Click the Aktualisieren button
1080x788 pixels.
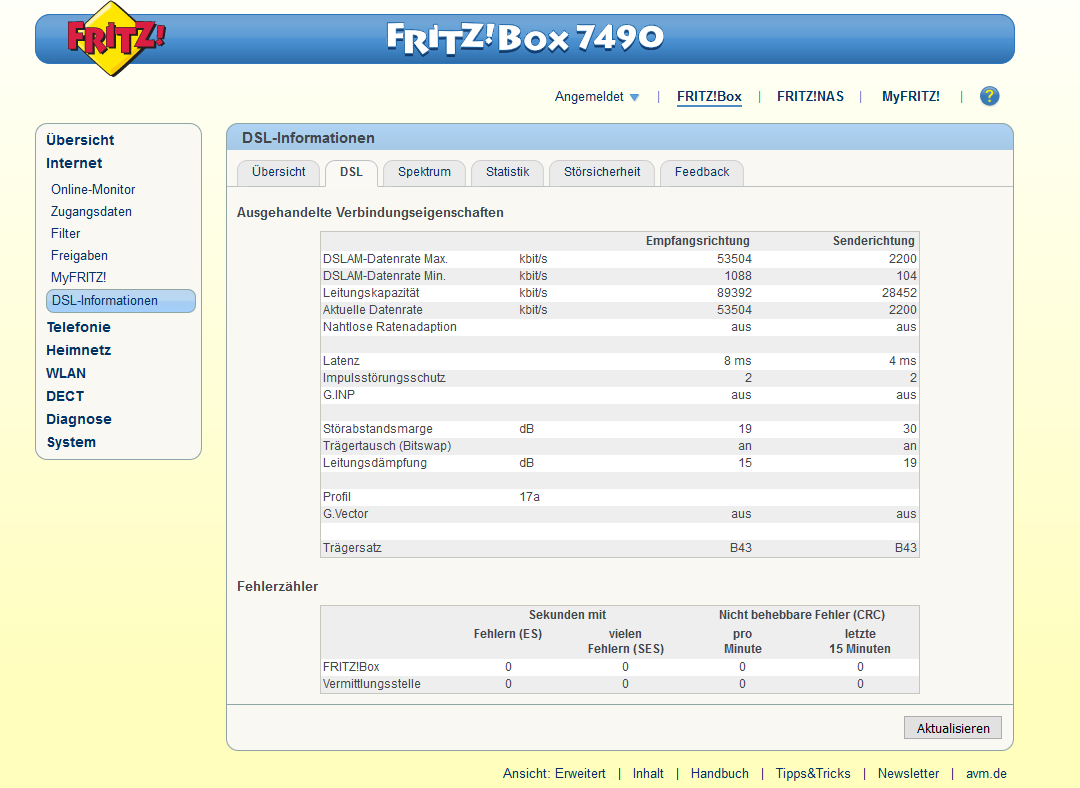click(x=953, y=728)
